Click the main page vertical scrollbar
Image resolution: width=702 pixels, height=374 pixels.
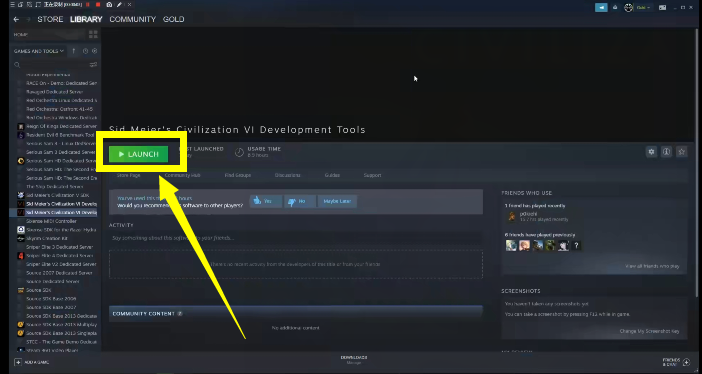[696, 163]
